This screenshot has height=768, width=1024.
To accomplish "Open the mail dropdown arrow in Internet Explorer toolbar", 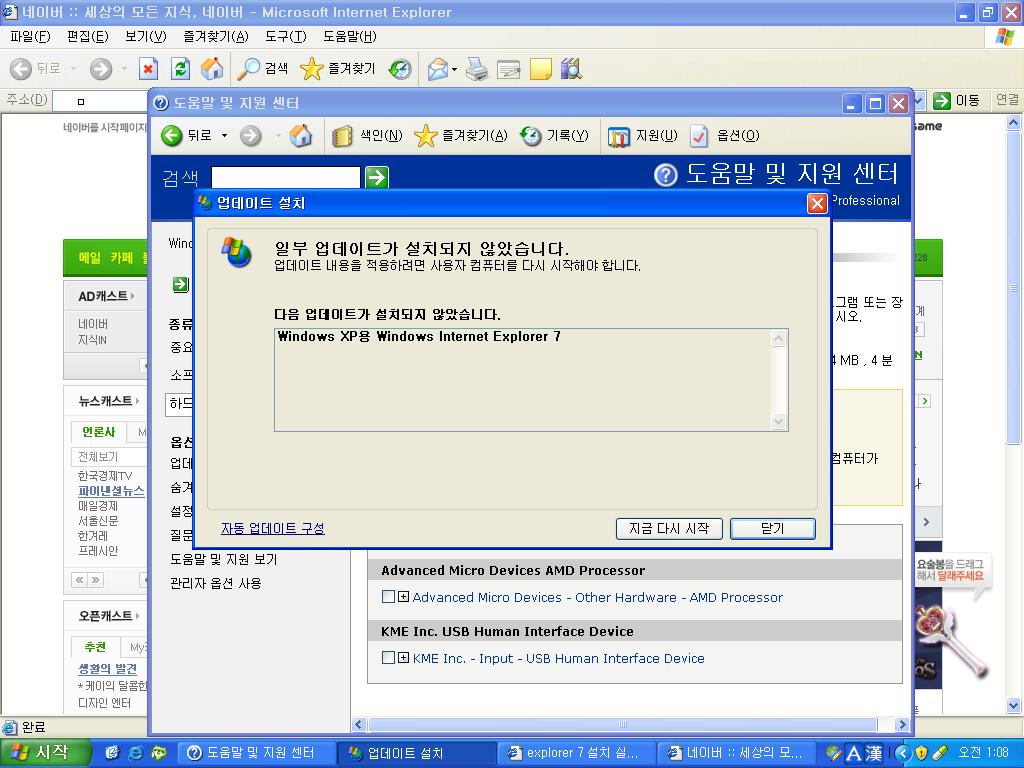I will tap(454, 69).
